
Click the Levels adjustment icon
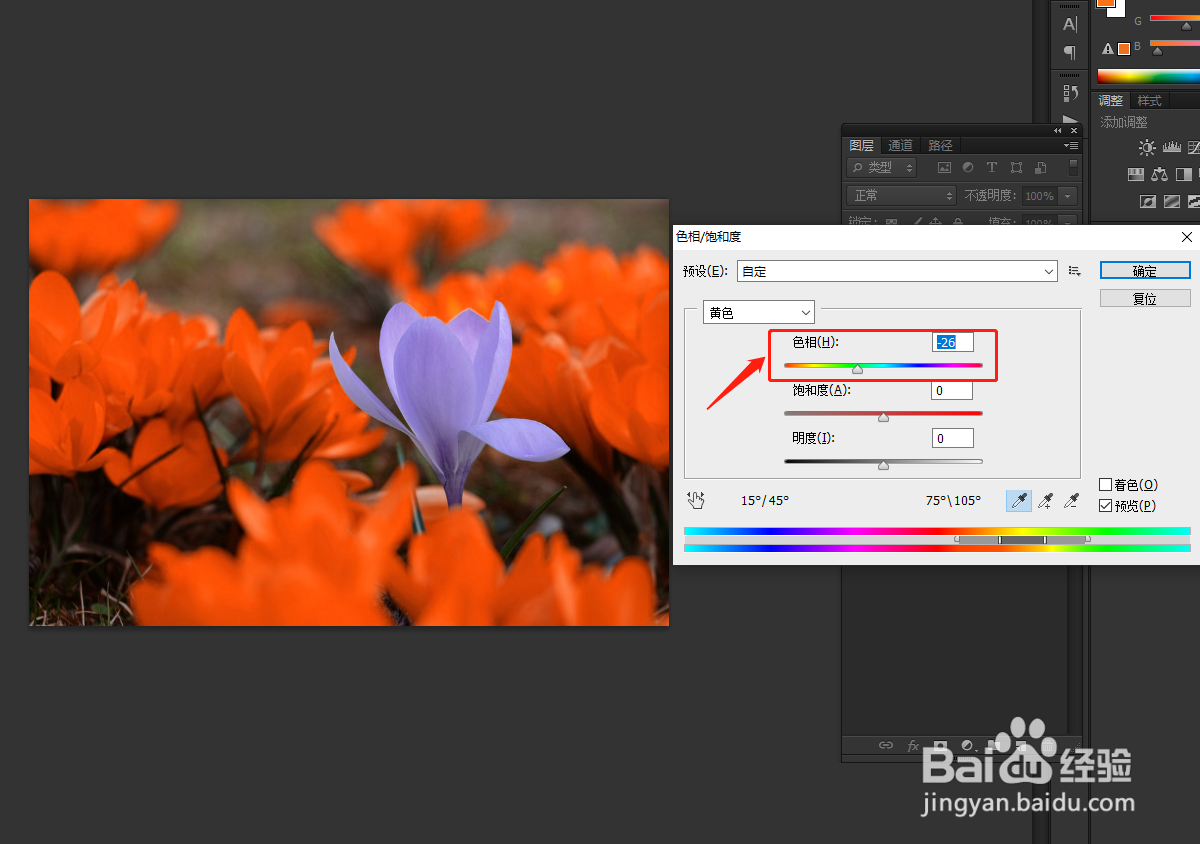(1174, 148)
